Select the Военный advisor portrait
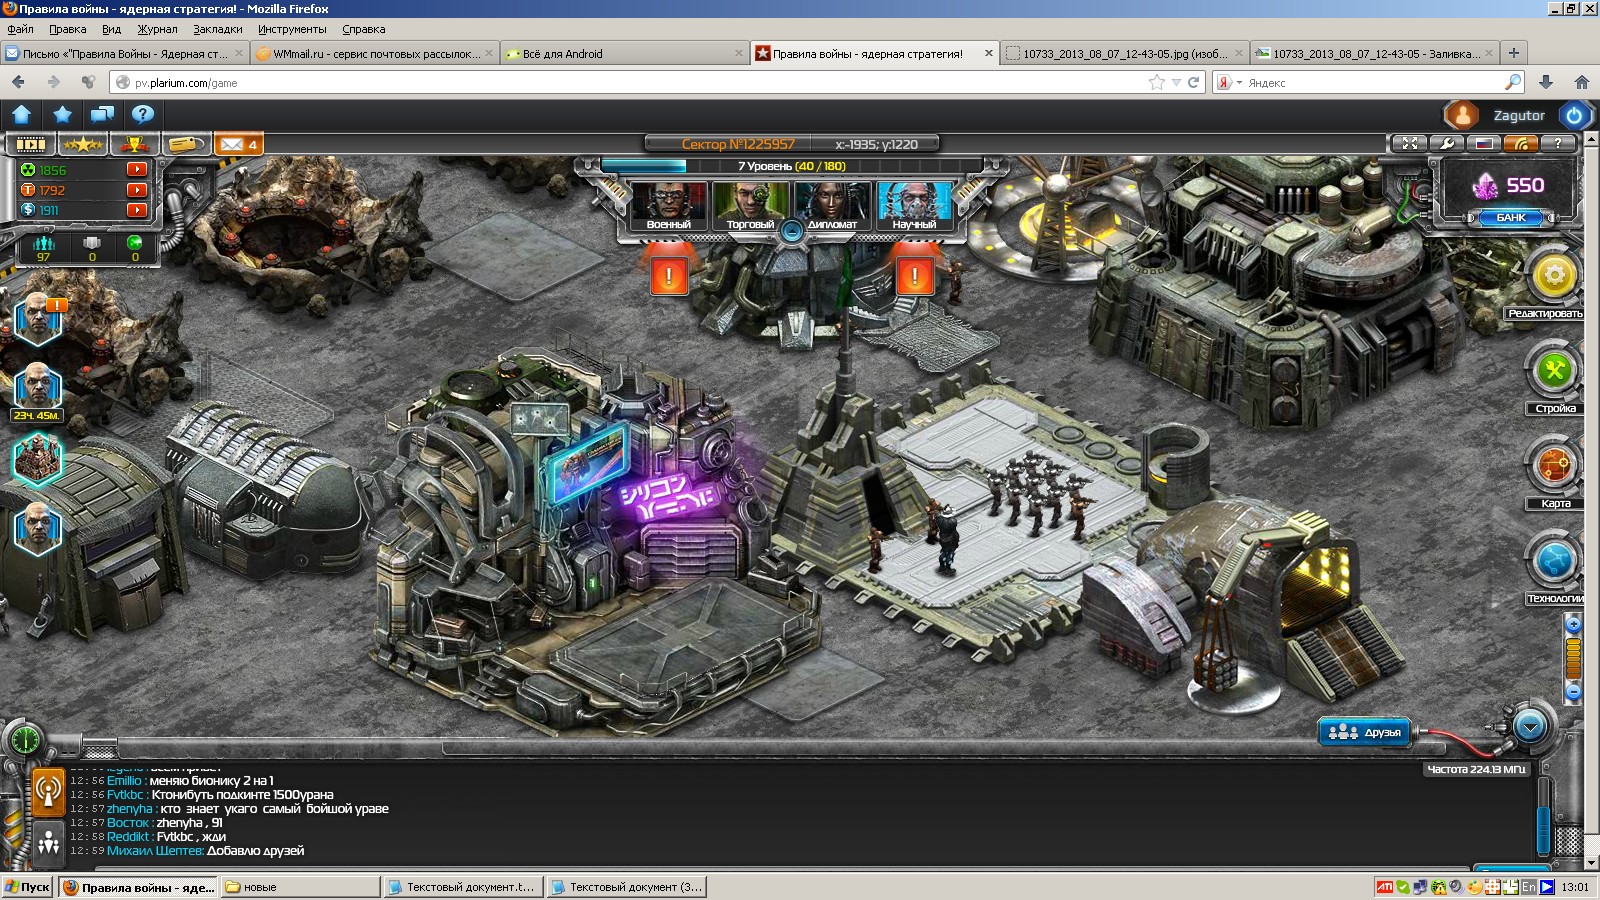1600x900 pixels. click(668, 206)
